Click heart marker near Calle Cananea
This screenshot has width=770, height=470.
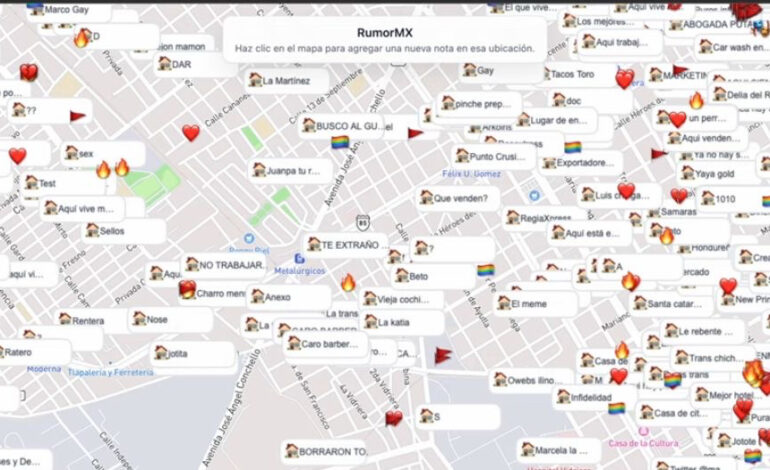tap(191, 133)
